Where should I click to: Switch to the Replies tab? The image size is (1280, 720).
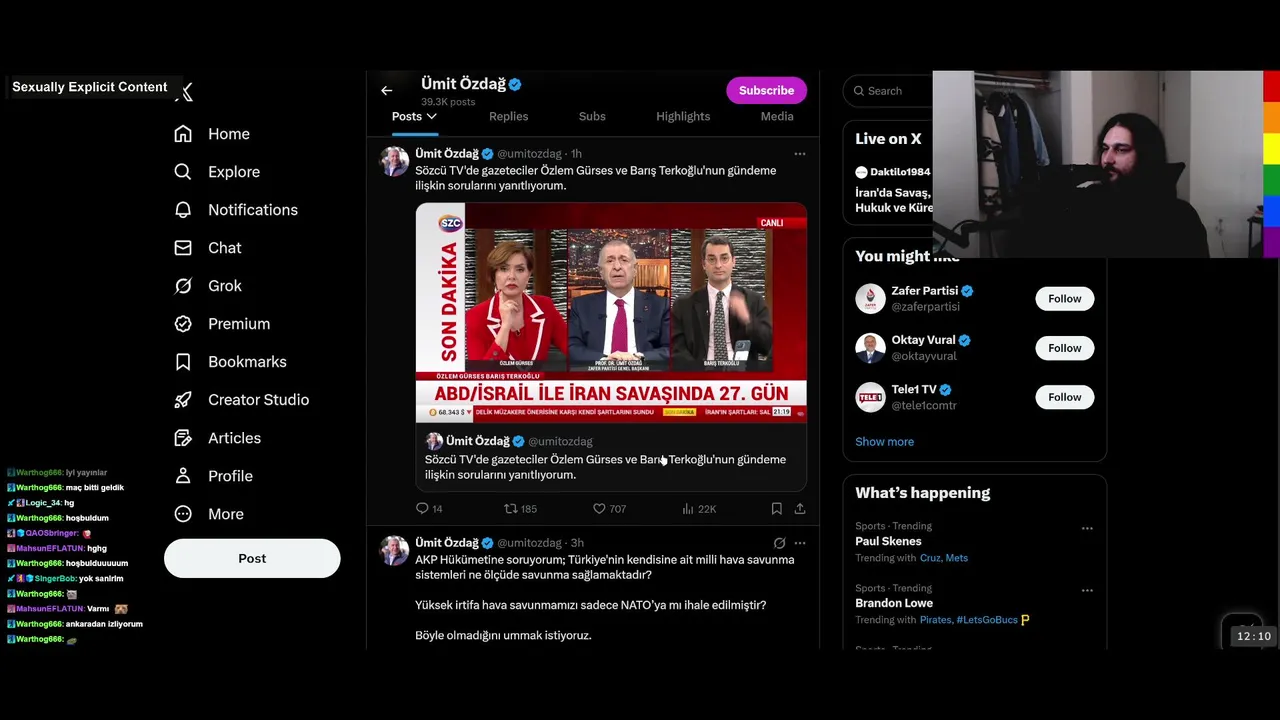pos(508,117)
